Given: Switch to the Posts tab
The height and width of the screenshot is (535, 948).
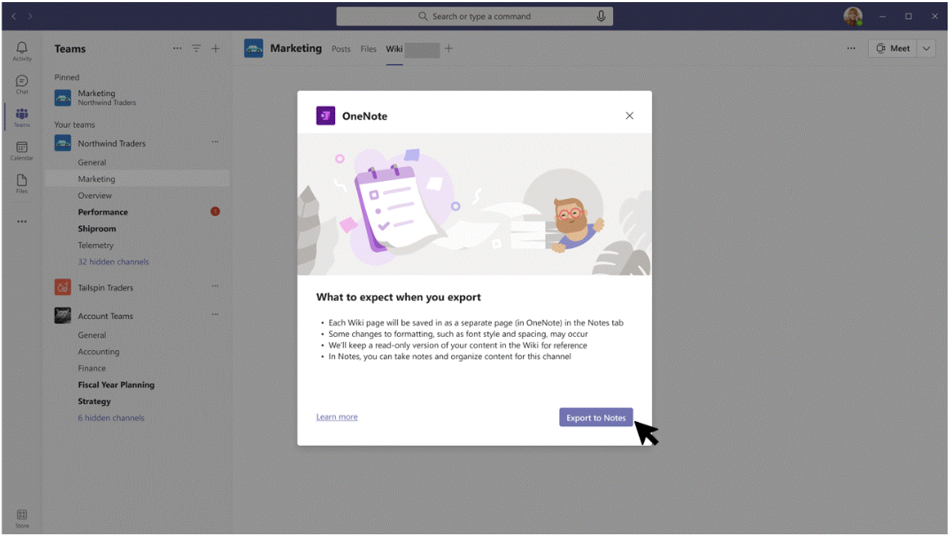Looking at the screenshot, I should pyautogui.click(x=341, y=49).
